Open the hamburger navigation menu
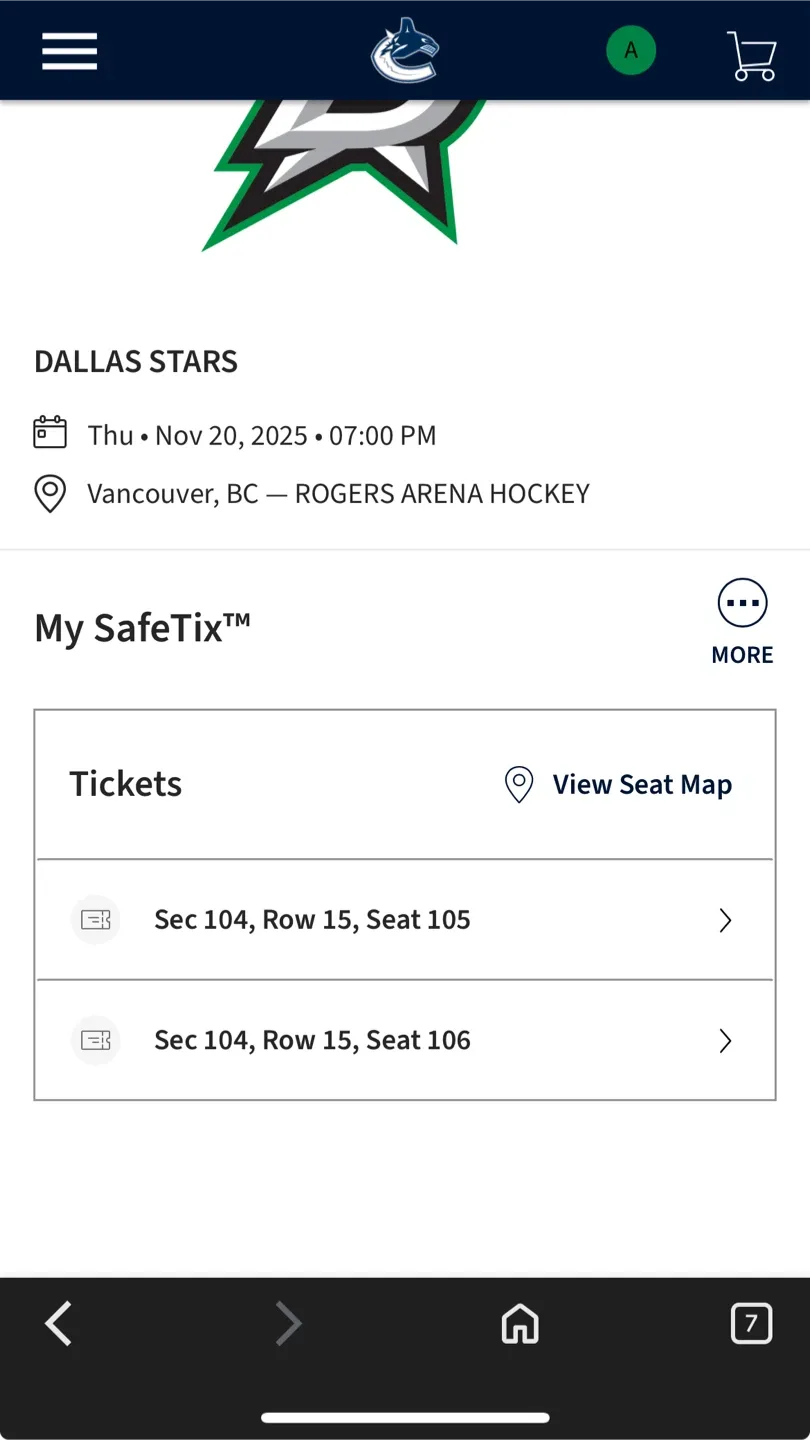This screenshot has width=810, height=1440. pyautogui.click(x=69, y=51)
